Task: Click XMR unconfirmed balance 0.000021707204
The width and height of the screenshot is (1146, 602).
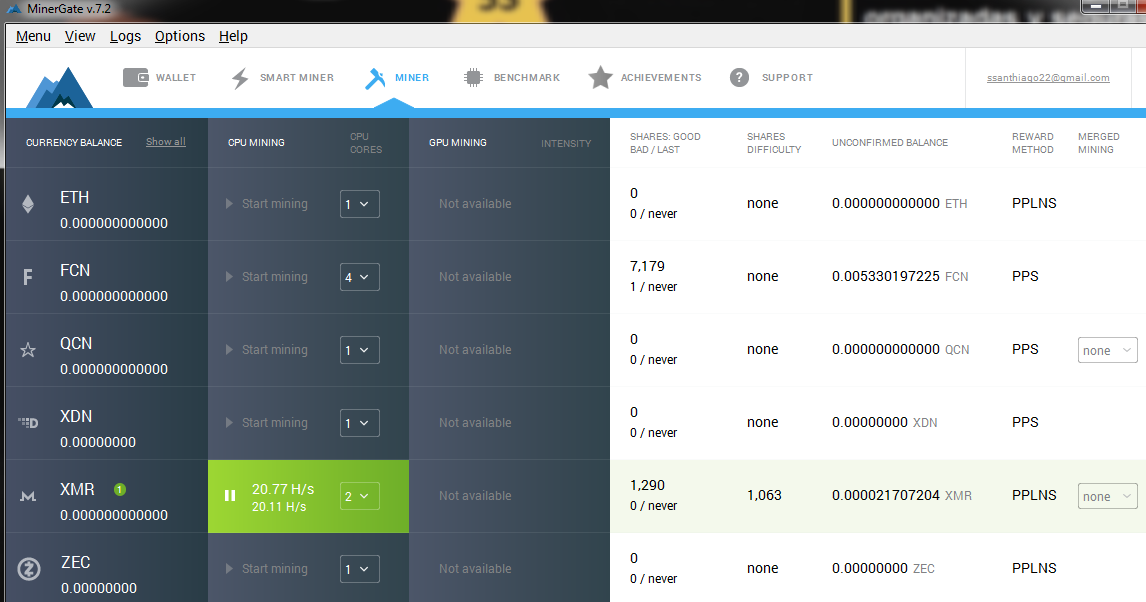Action: click(x=886, y=495)
